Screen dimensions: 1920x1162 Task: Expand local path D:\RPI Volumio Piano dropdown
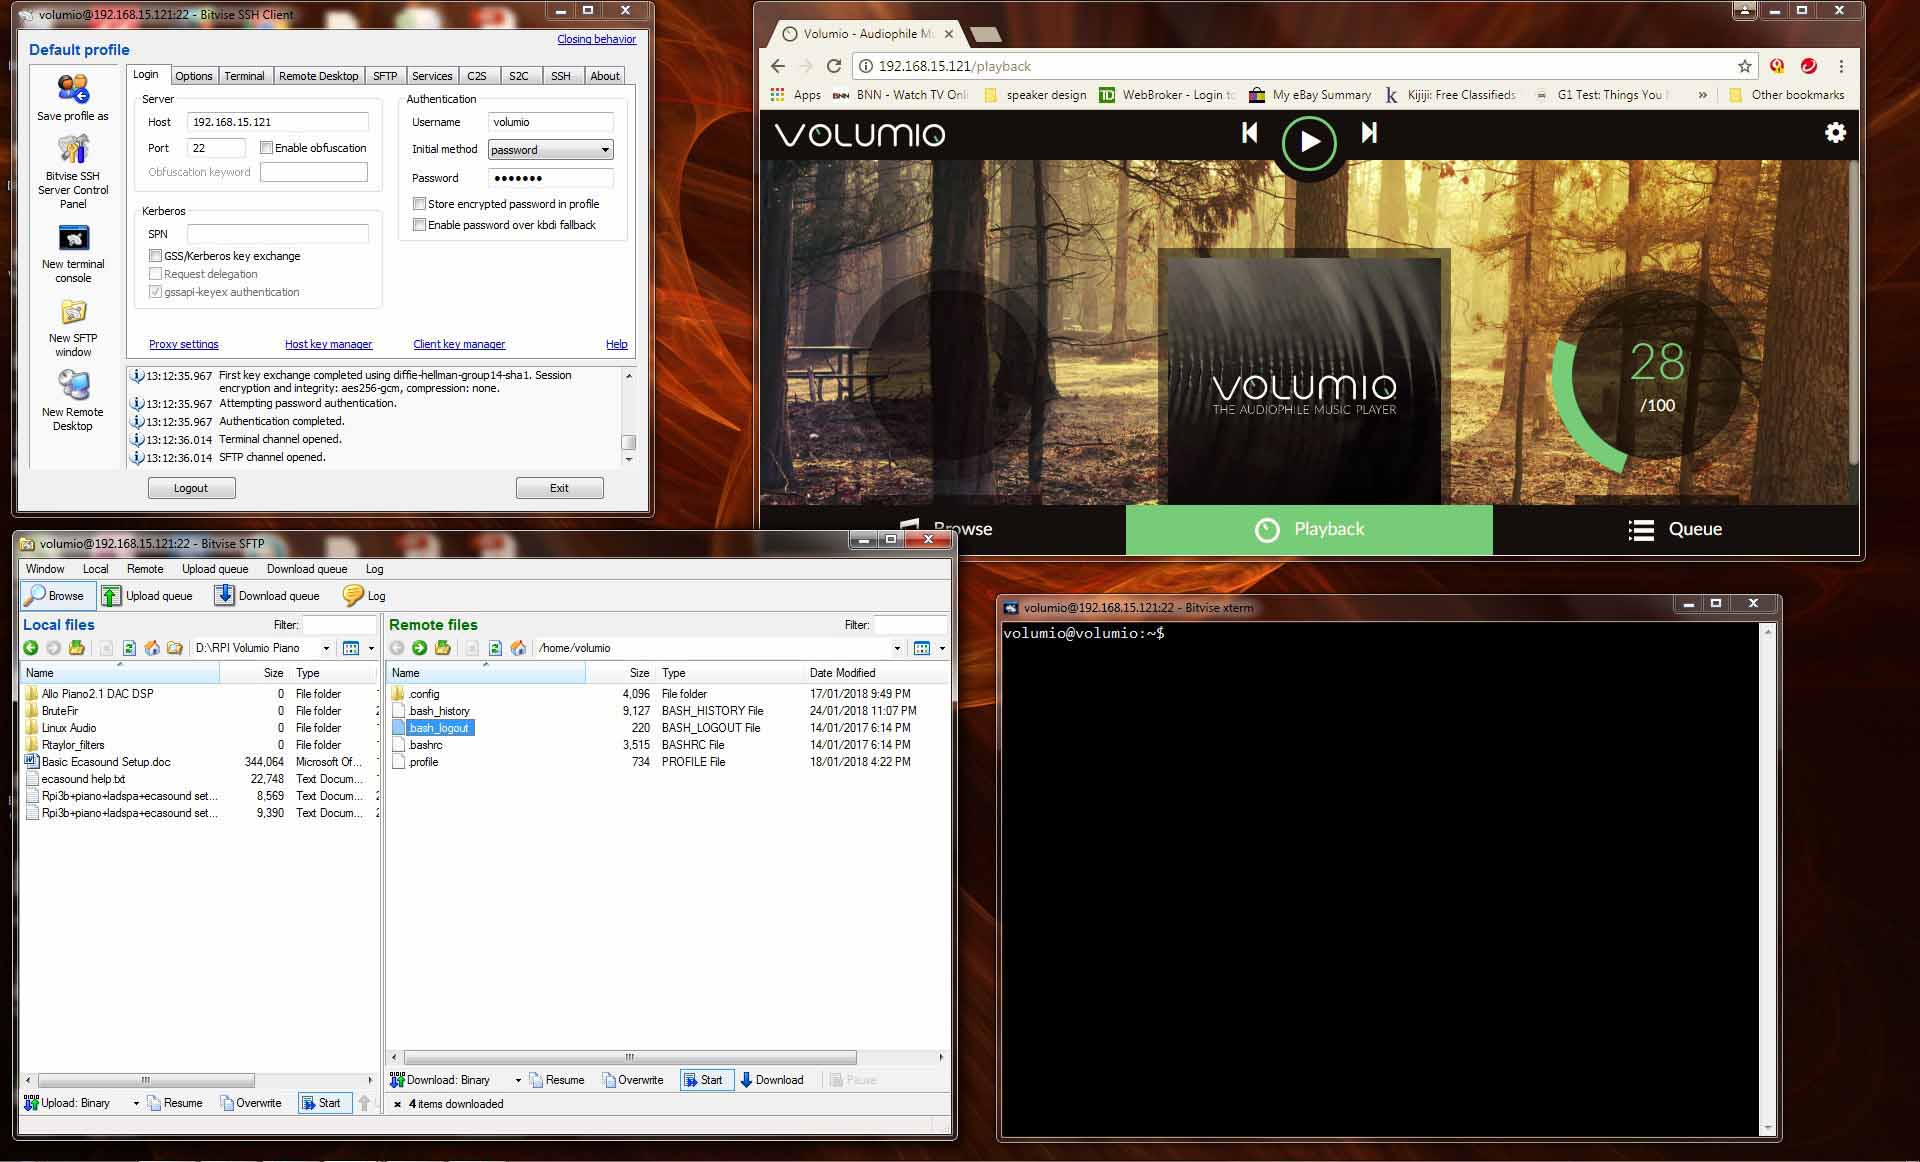pyautogui.click(x=326, y=648)
